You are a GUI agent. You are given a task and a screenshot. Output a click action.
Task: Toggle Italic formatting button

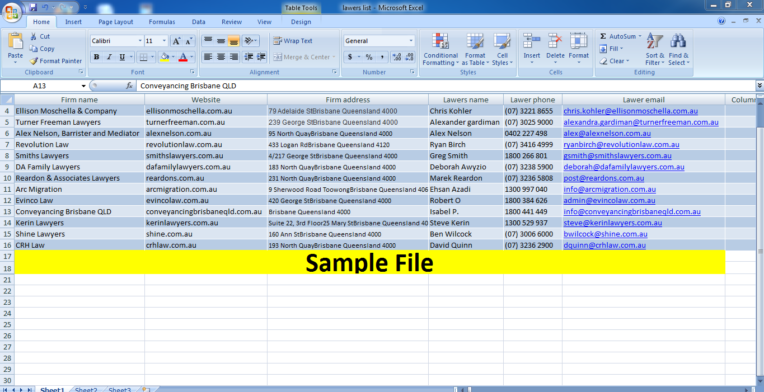coord(109,57)
